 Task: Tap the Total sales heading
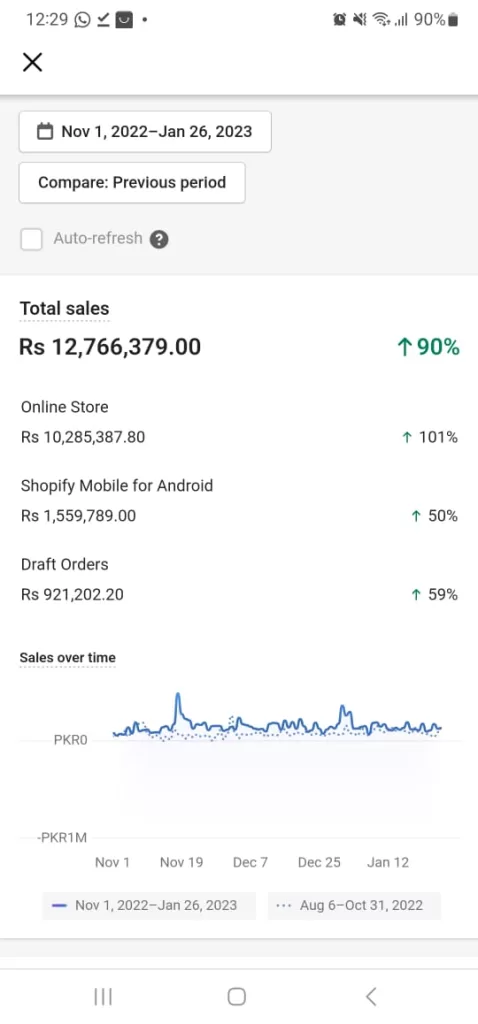pos(65,308)
